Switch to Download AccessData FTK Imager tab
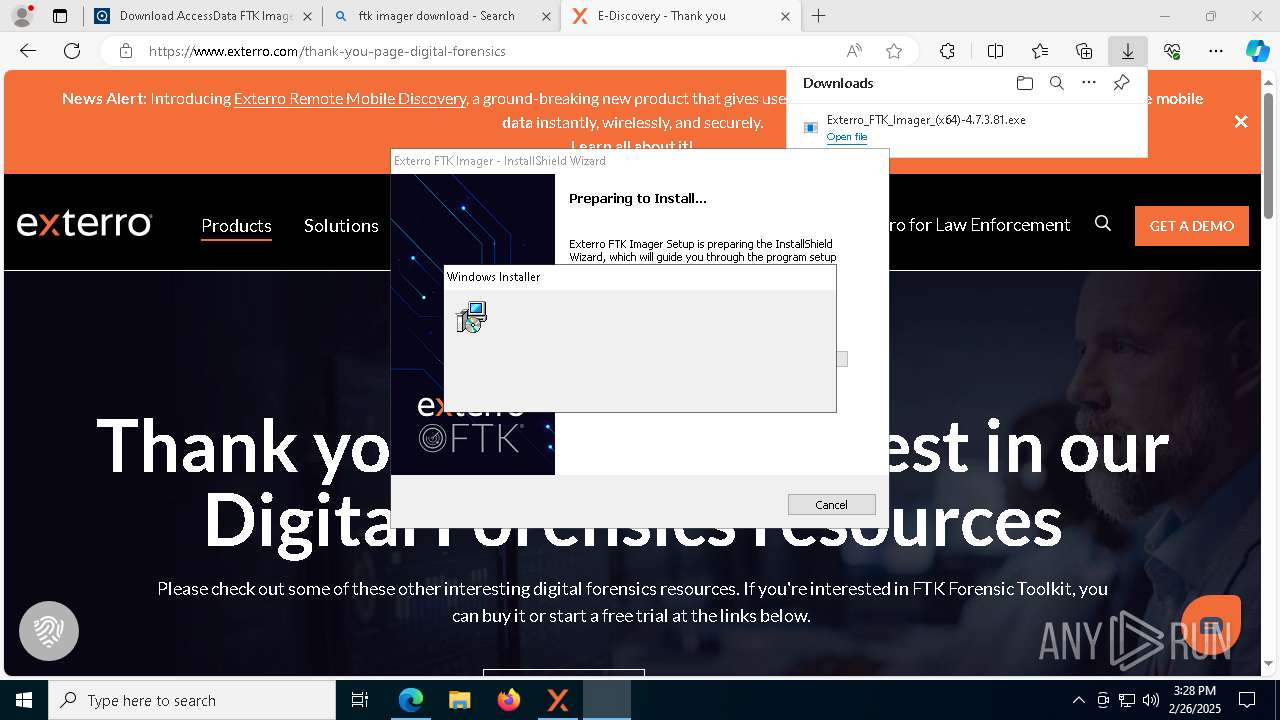 coord(205,16)
